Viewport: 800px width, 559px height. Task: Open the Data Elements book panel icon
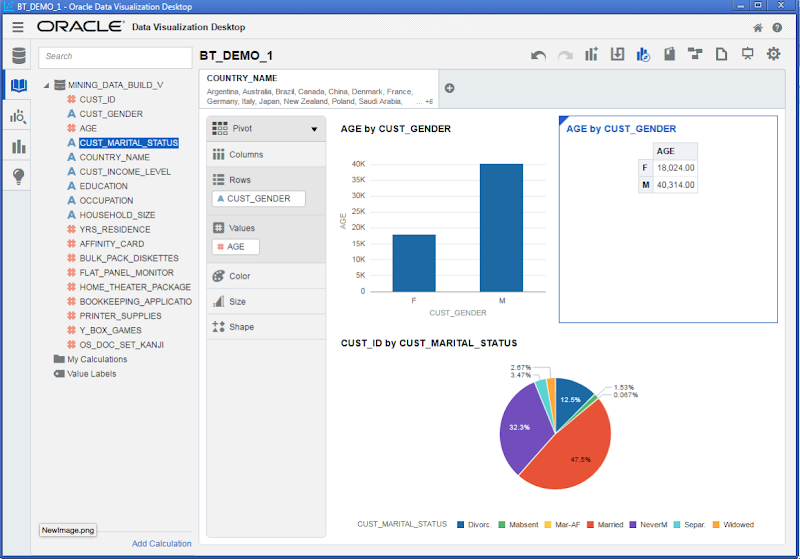19,85
